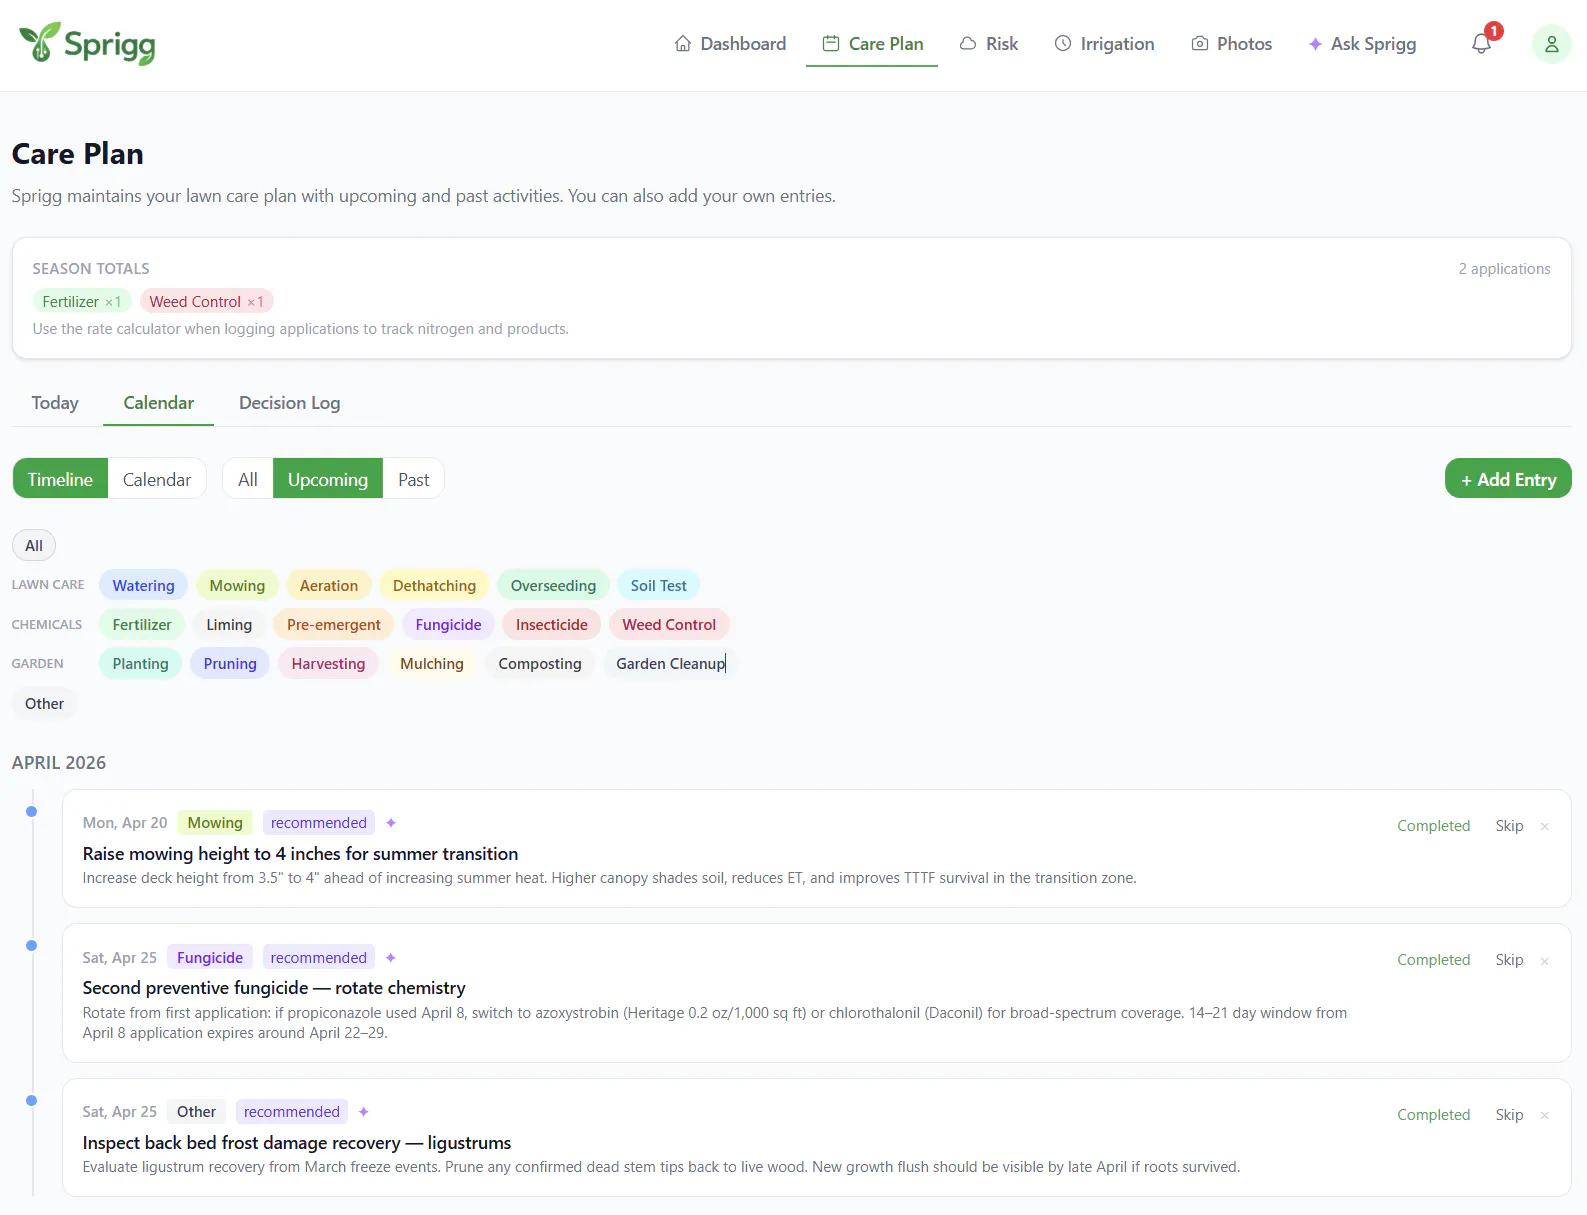Filter by Overseeding category
The width and height of the screenshot is (1587, 1215).
point(553,585)
